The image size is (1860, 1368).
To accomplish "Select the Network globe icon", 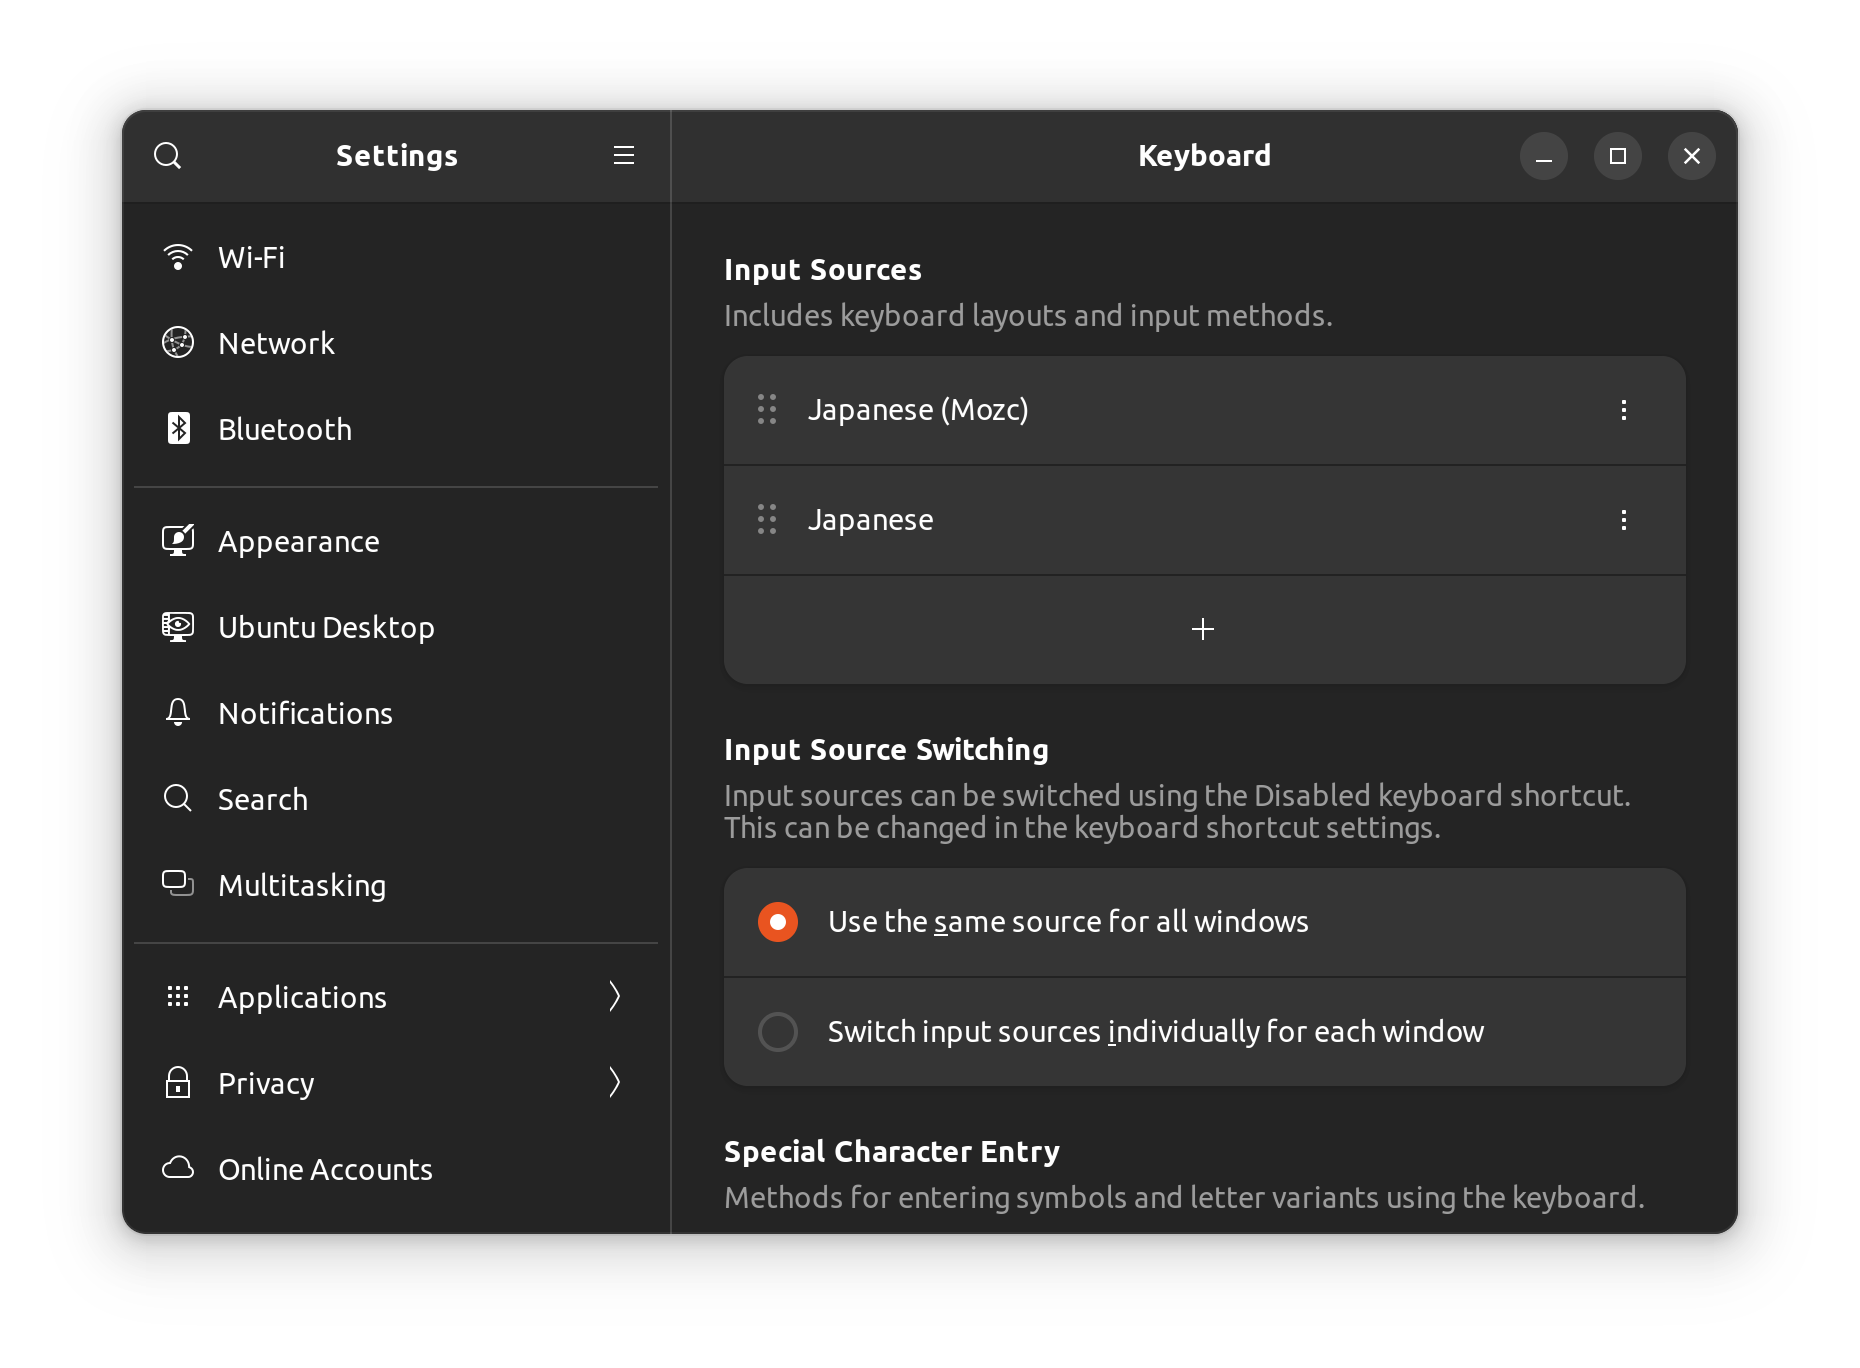I will 178,343.
